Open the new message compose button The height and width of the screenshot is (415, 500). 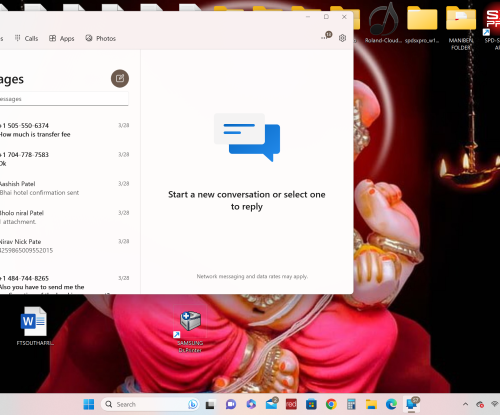(120, 79)
